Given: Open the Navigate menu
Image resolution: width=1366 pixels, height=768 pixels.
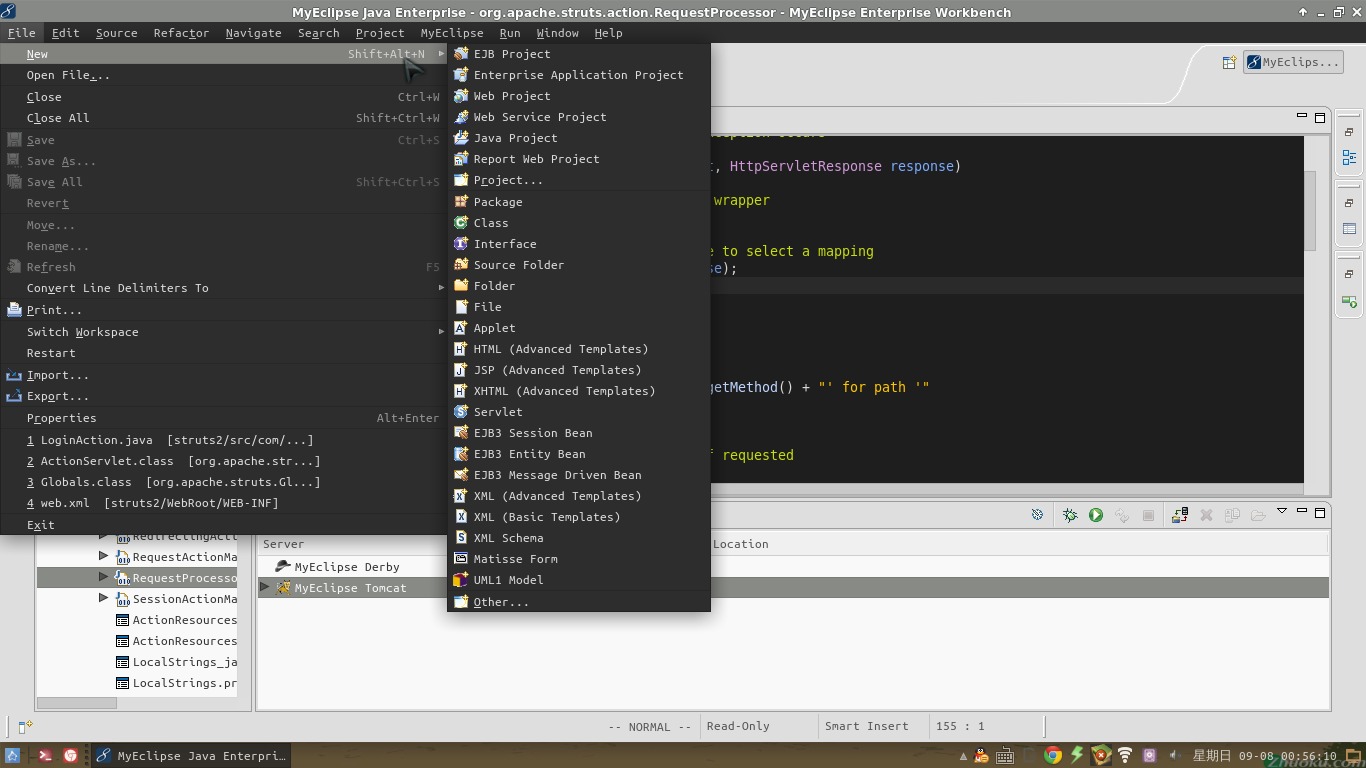Looking at the screenshot, I should pyautogui.click(x=253, y=33).
